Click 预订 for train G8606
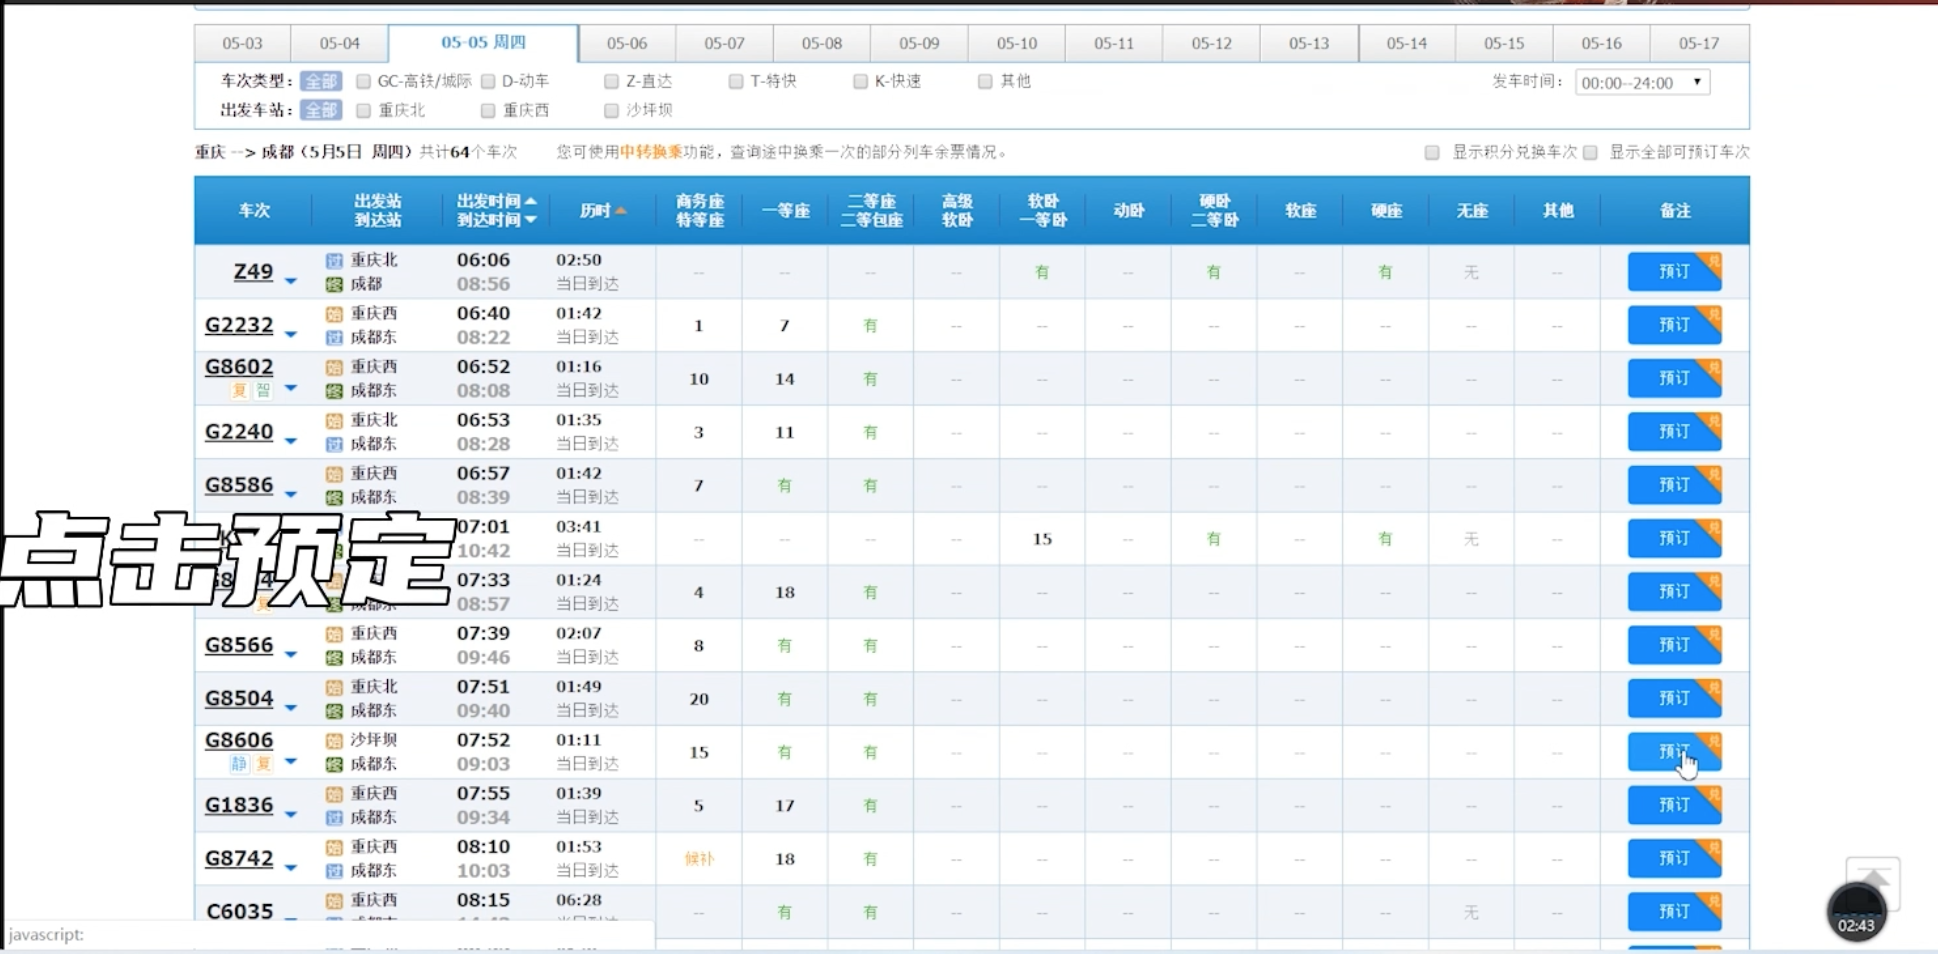1938x954 pixels. click(x=1674, y=752)
